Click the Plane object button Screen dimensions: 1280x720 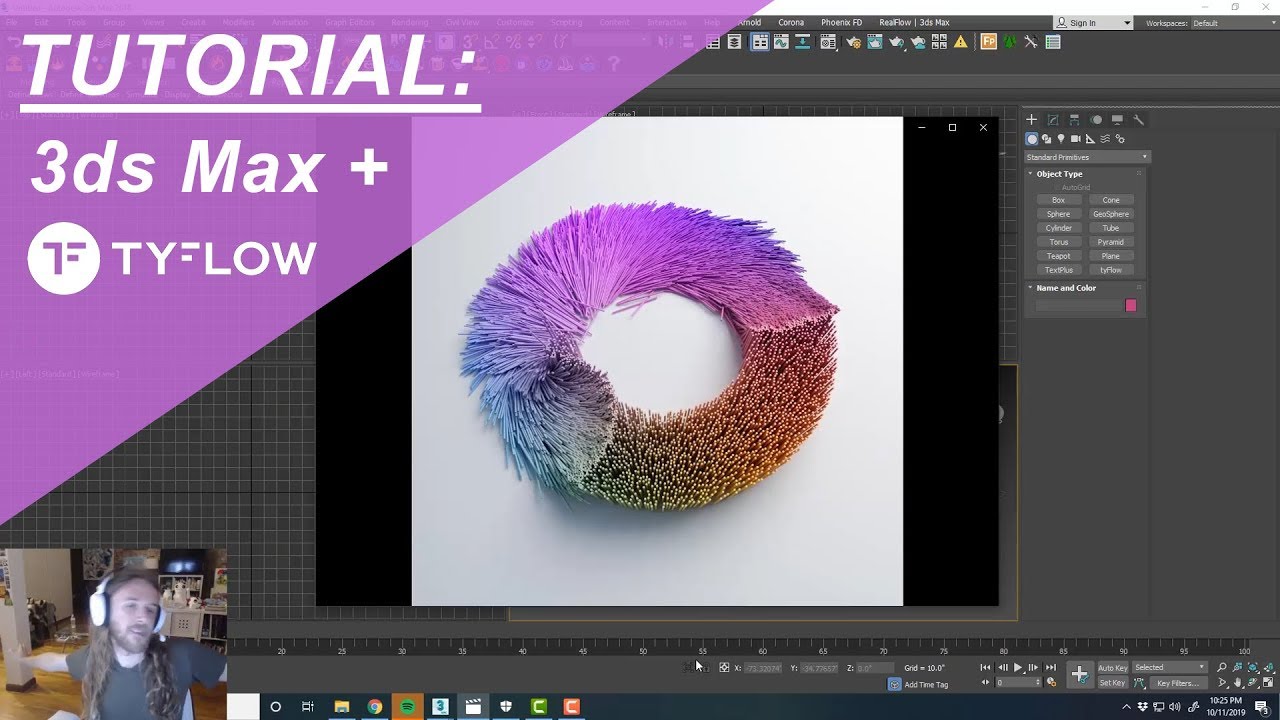(1111, 256)
